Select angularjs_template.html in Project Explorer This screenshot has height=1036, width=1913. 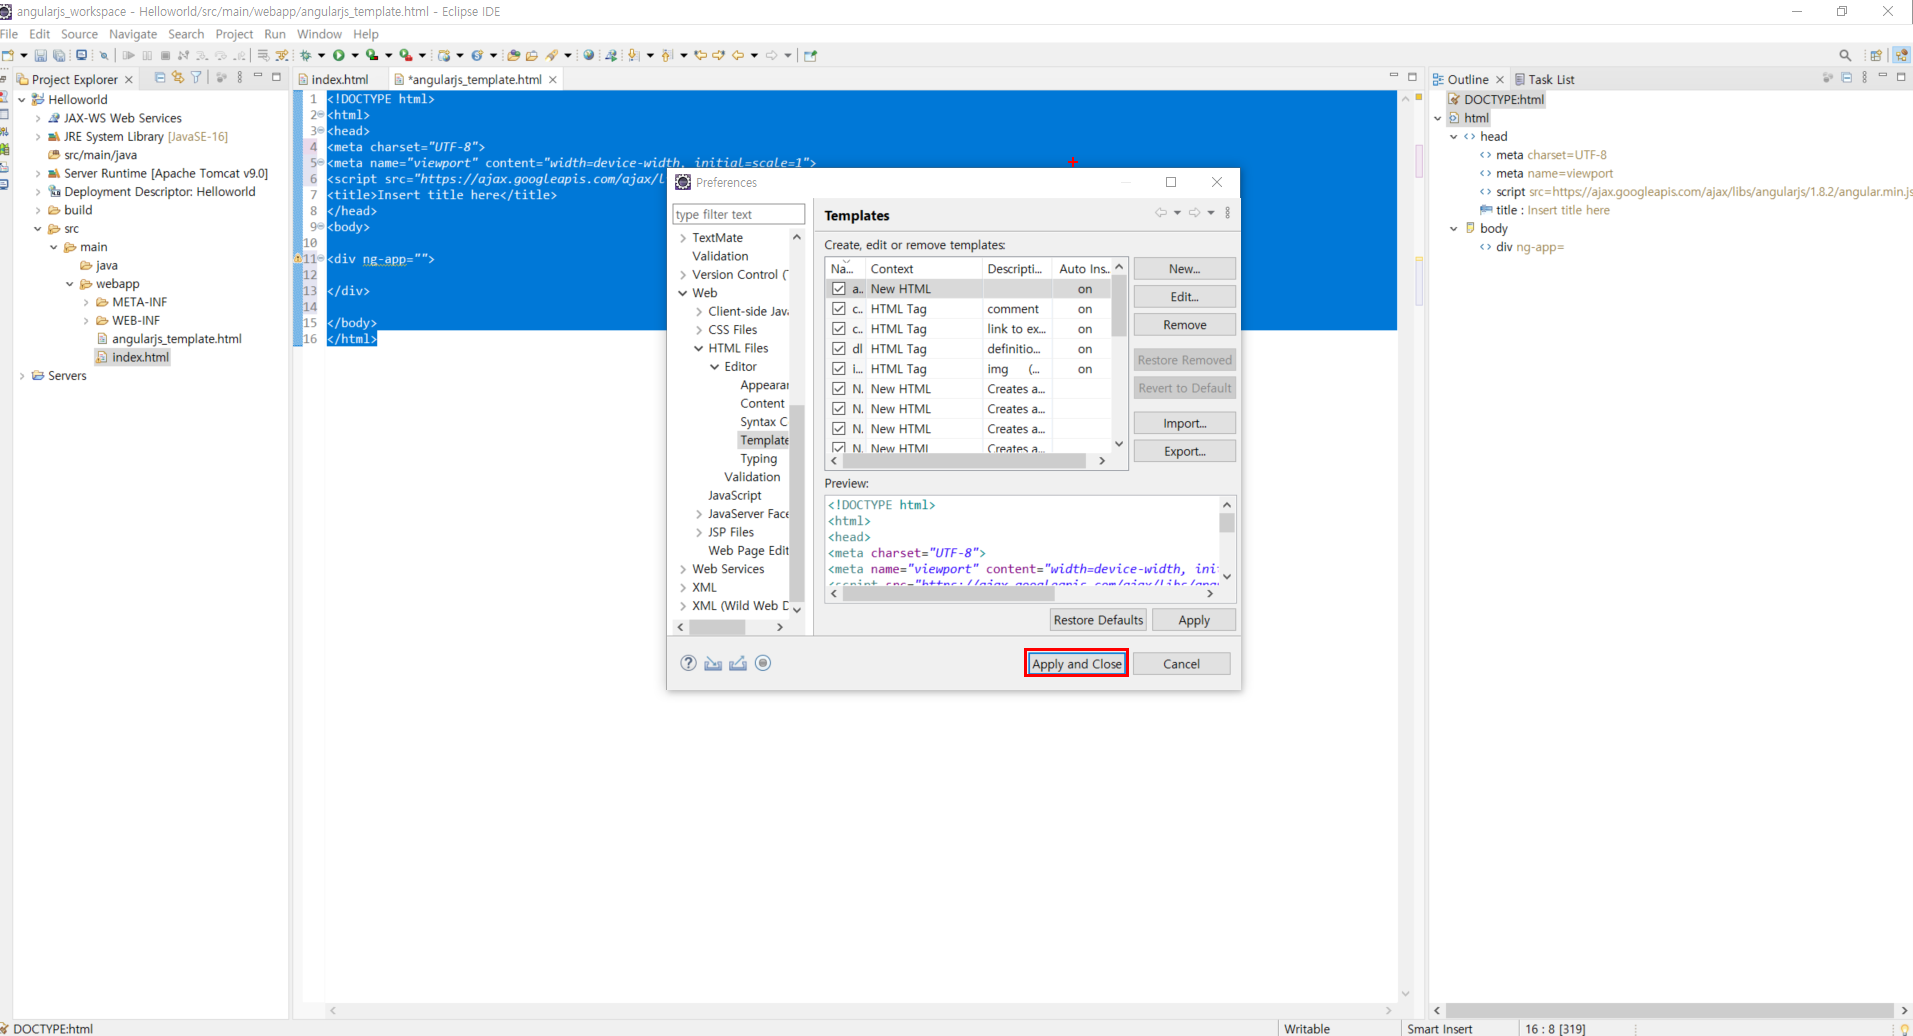[176, 339]
